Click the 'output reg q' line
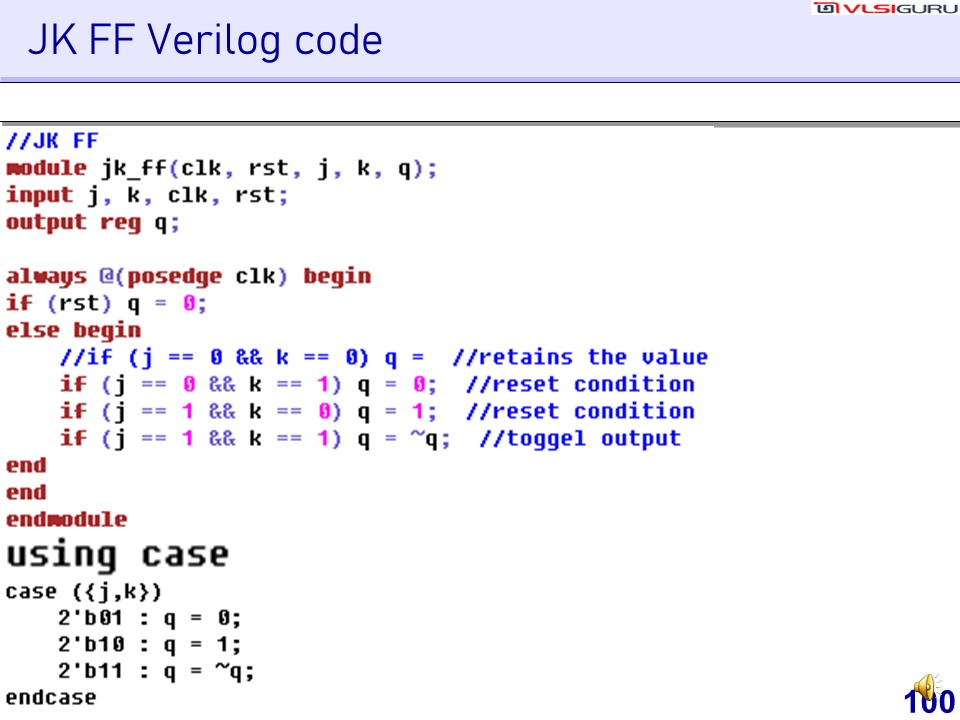Image resolution: width=960 pixels, height=720 pixels. [x=93, y=222]
